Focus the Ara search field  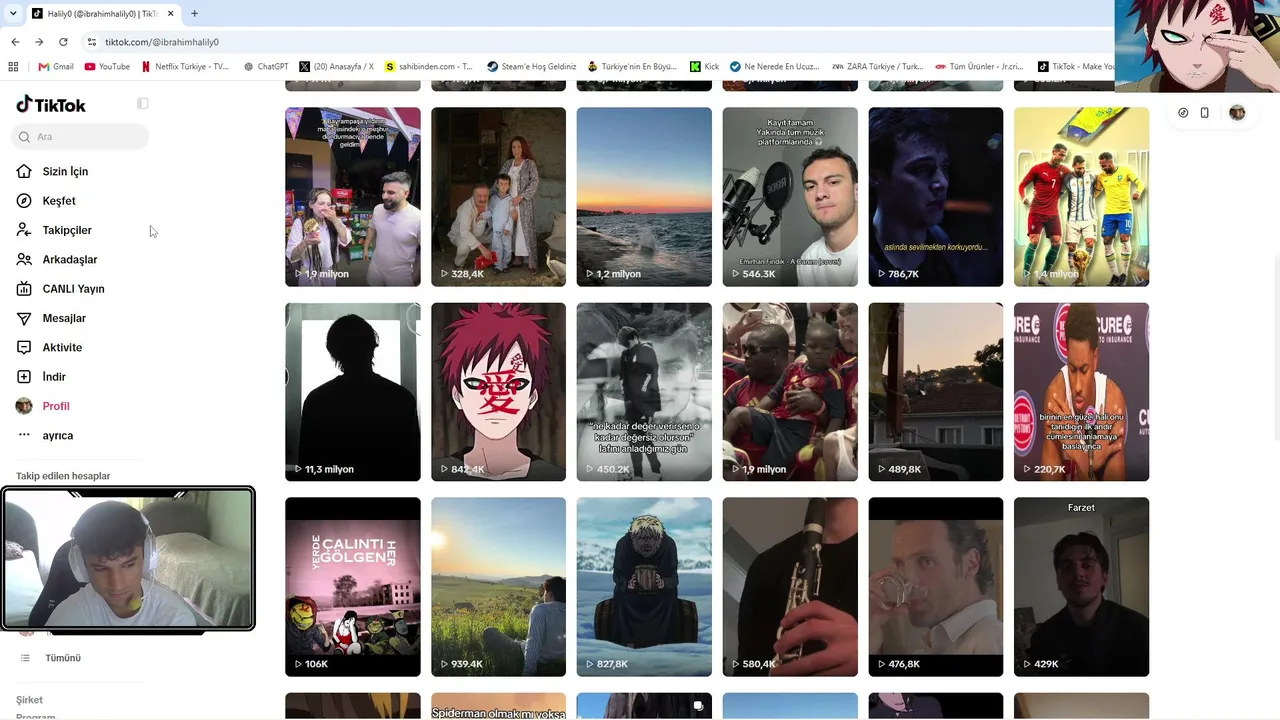pos(81,137)
